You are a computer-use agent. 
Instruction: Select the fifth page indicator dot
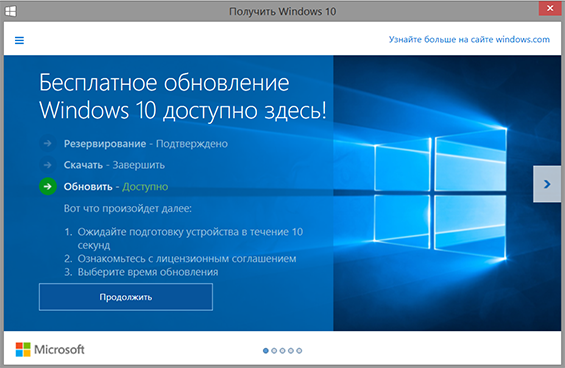pyautogui.click(x=299, y=350)
